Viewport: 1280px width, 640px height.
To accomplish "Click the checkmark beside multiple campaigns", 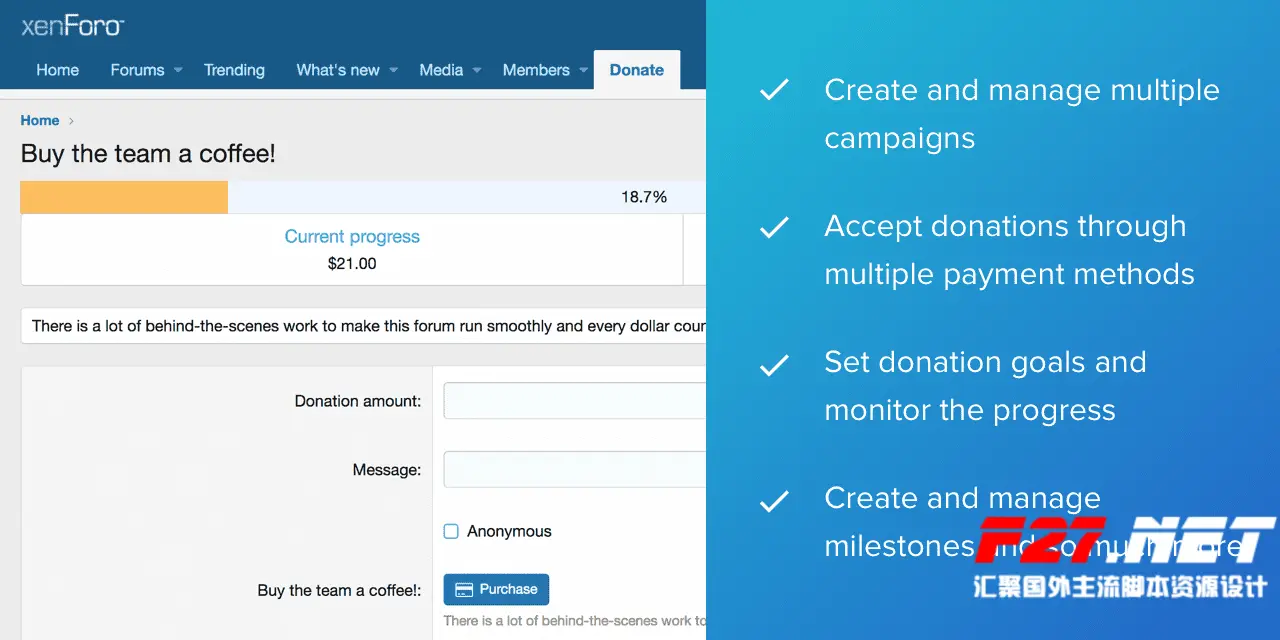I will pyautogui.click(x=774, y=91).
